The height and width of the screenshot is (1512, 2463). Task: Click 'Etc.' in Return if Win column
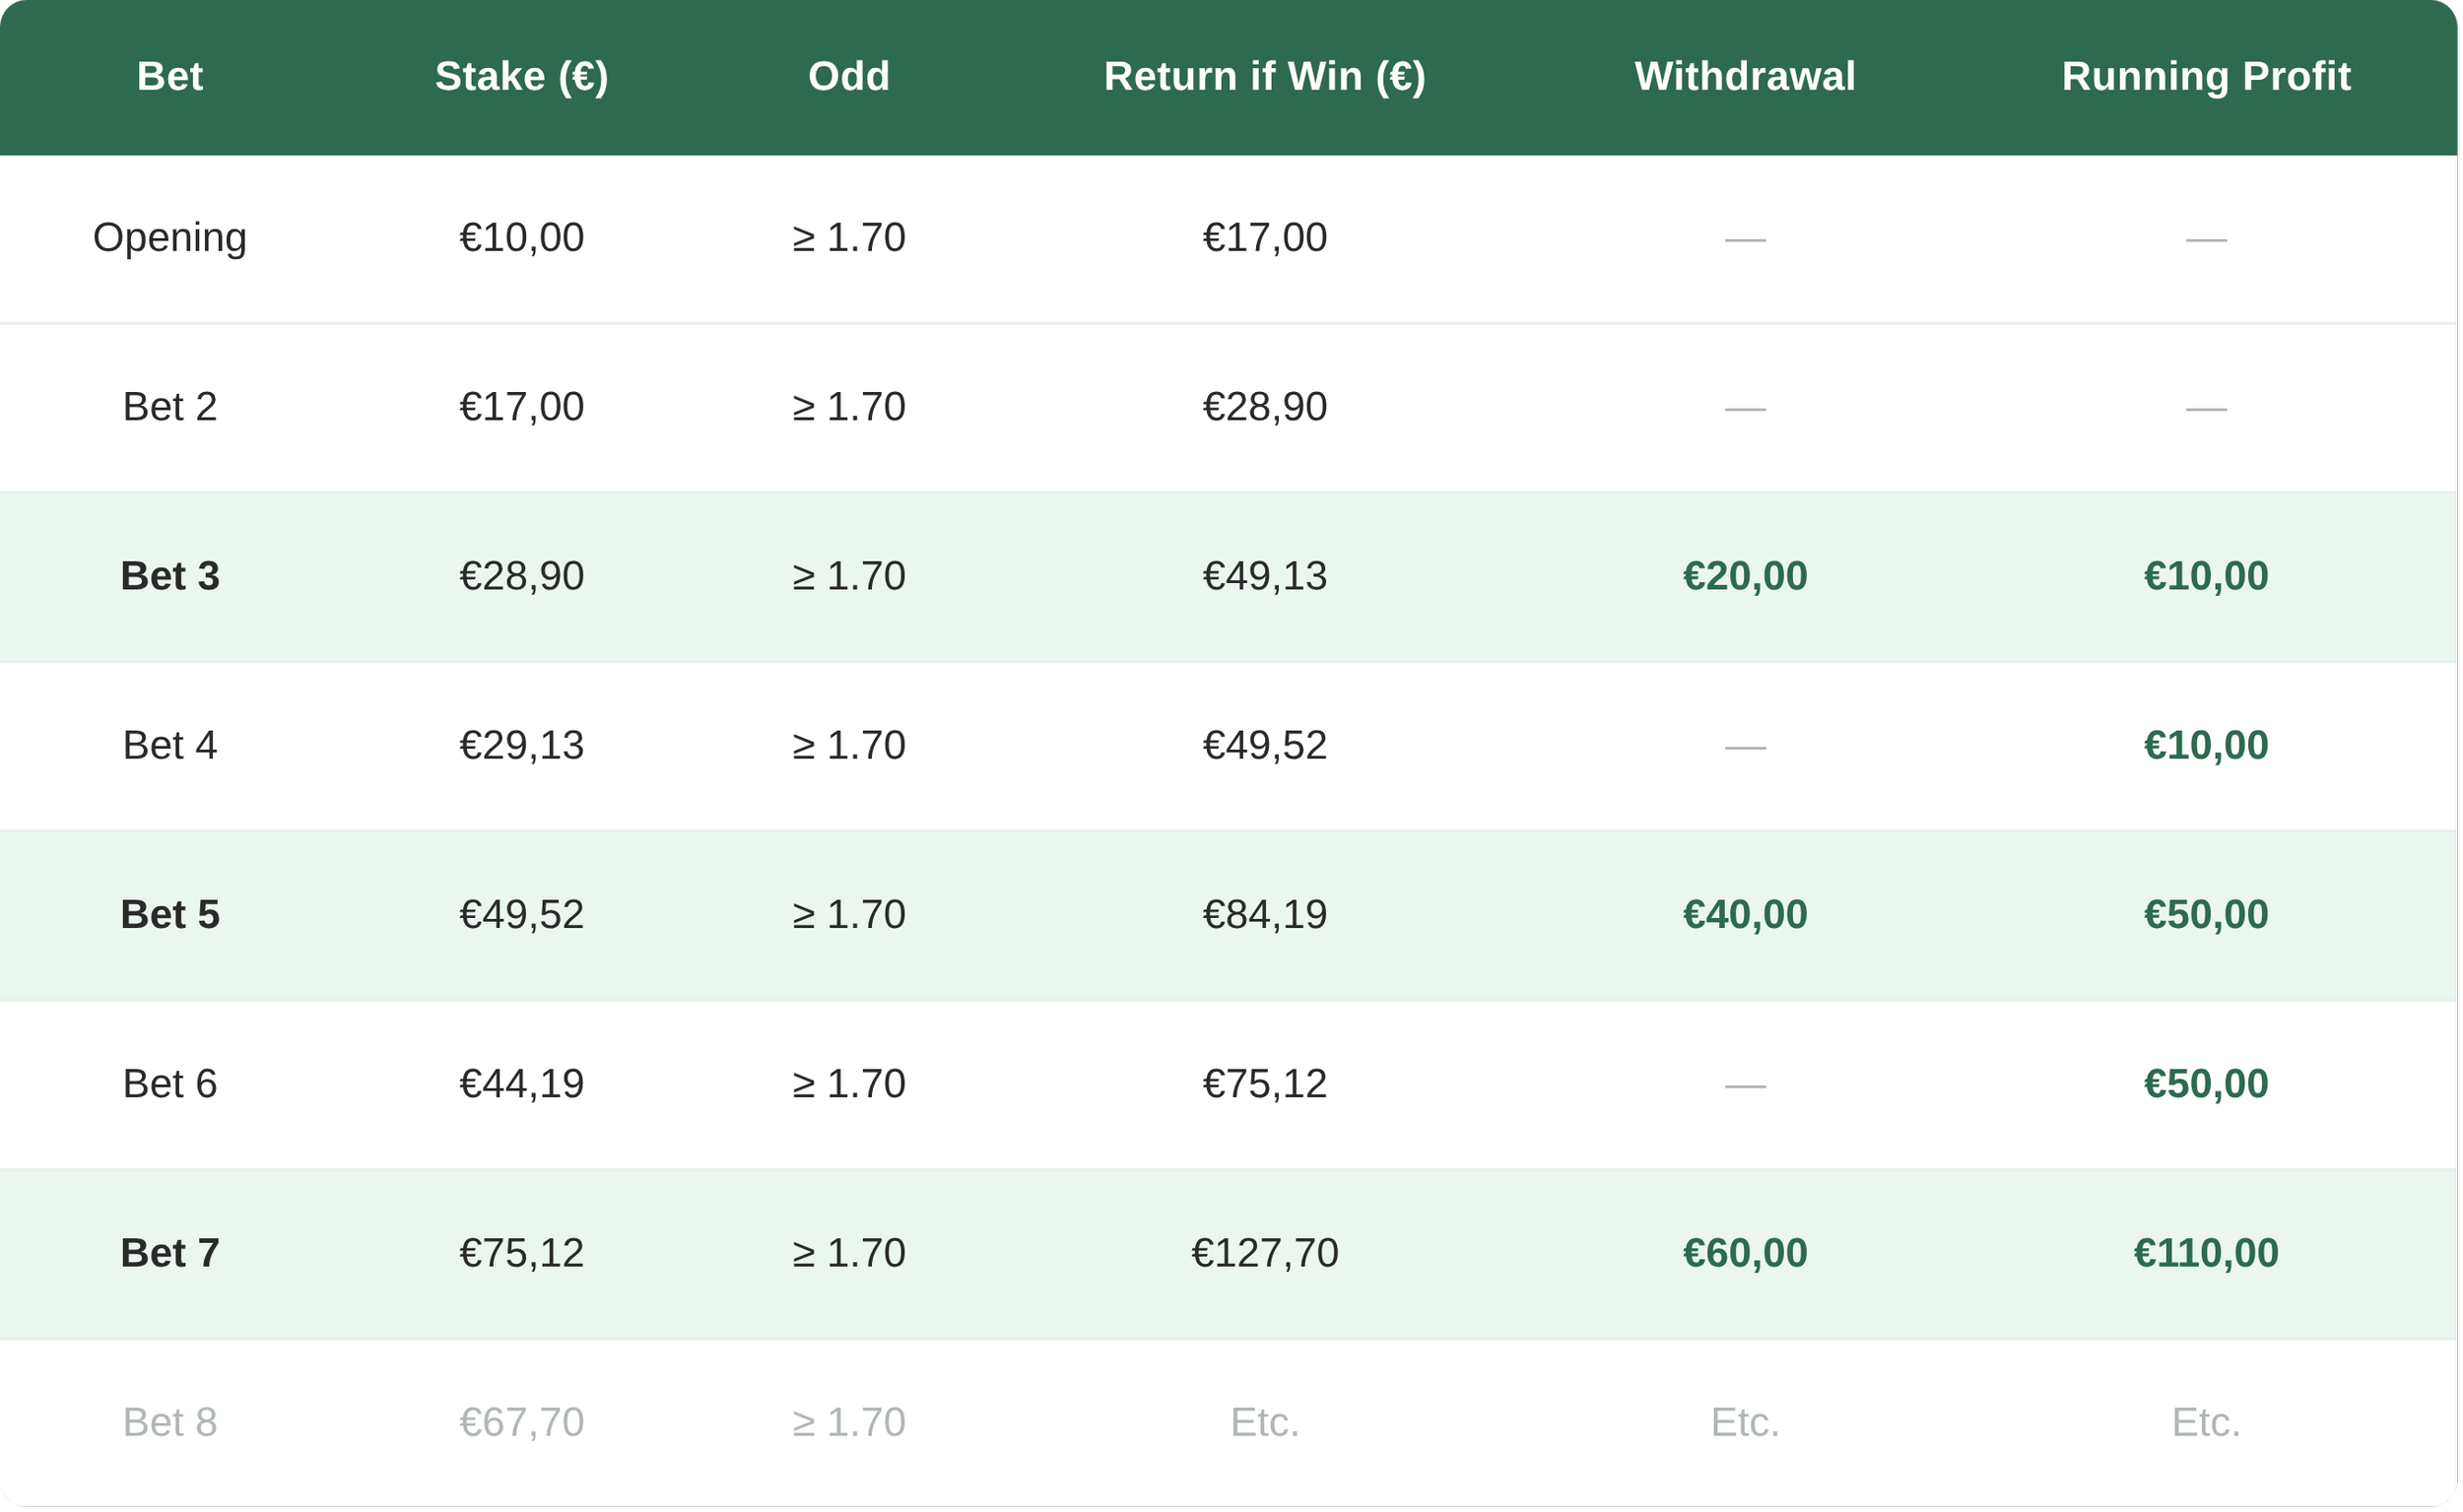(x=1265, y=1423)
